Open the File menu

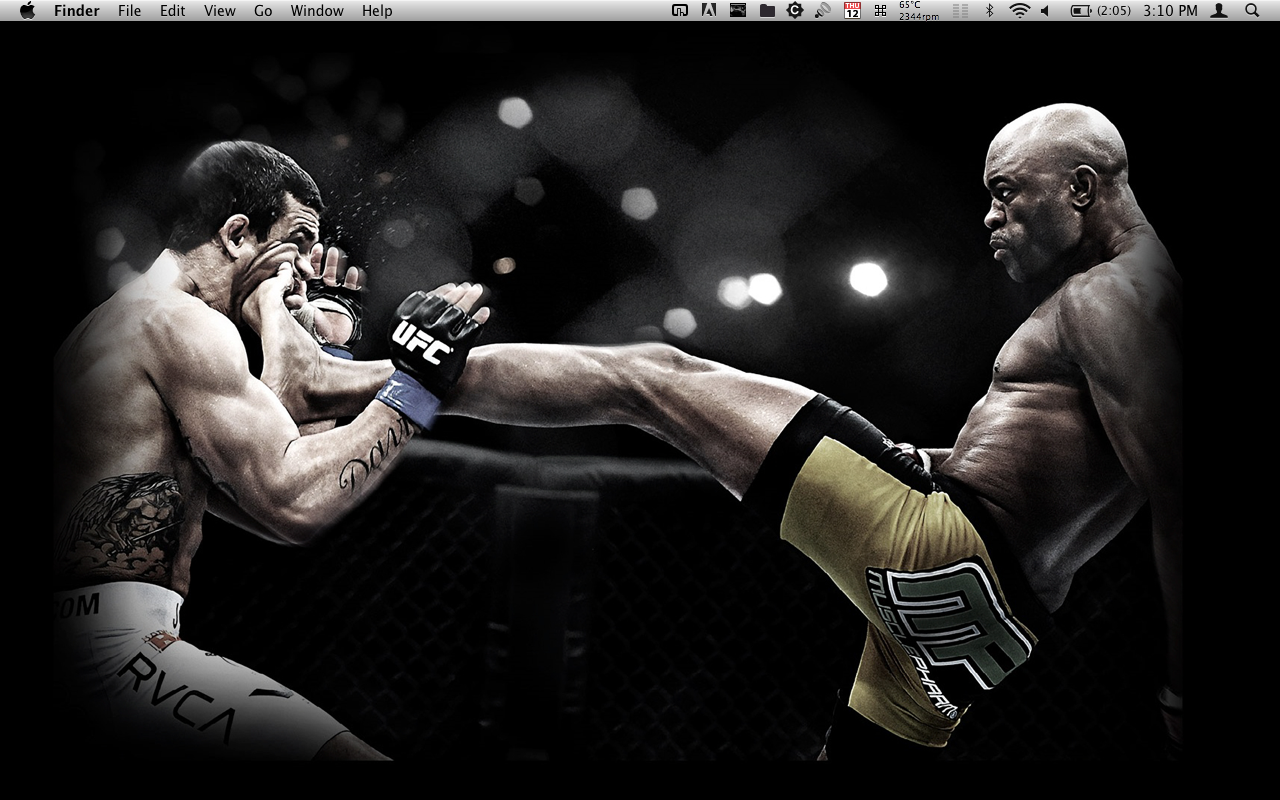[129, 11]
